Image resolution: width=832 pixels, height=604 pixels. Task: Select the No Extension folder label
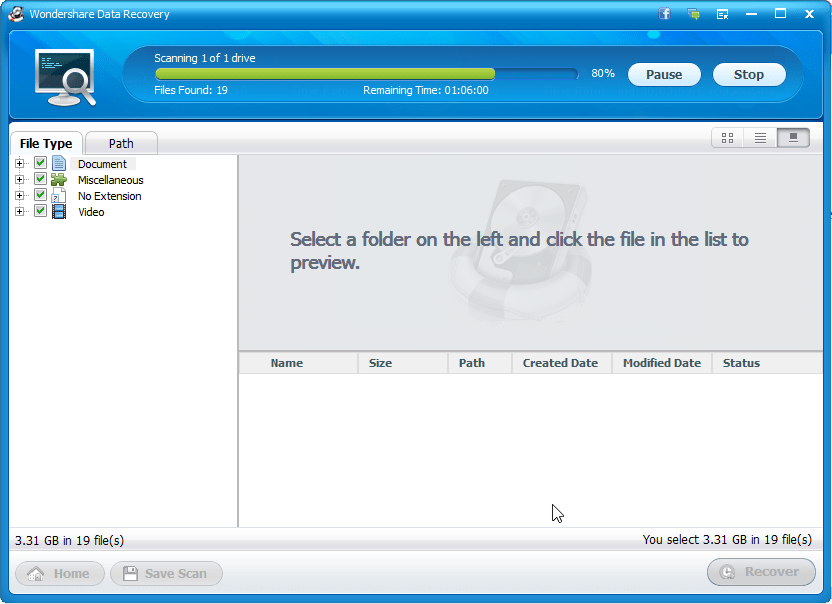[109, 196]
